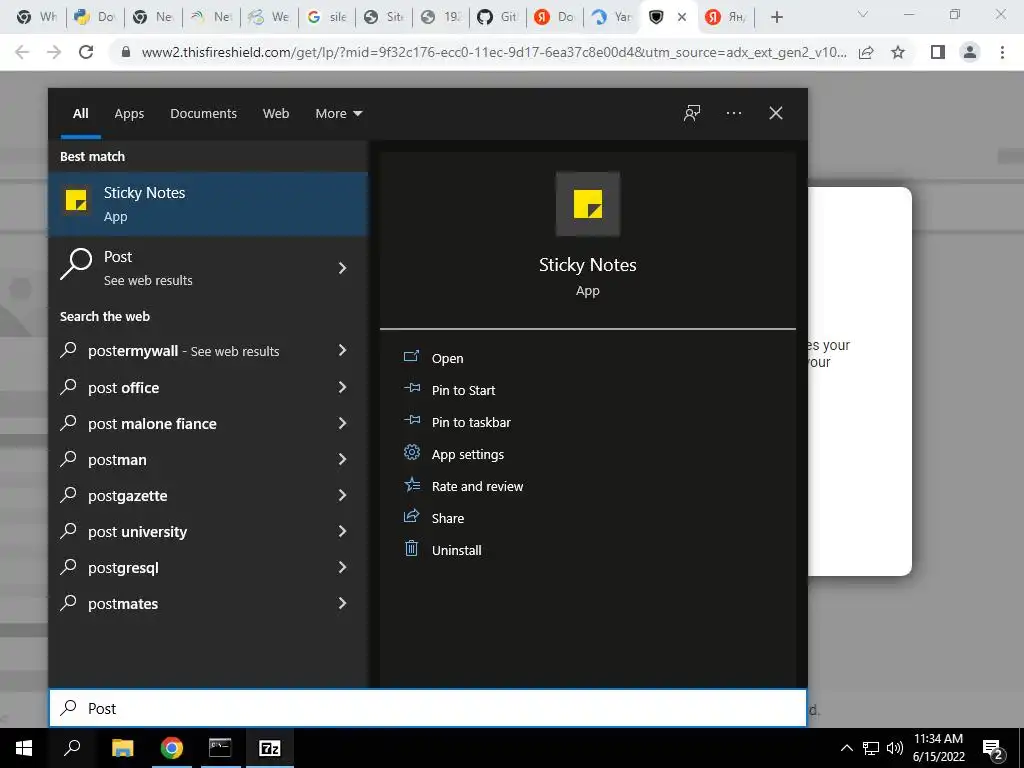Click the trash icon beside Uninstall
1024x768 pixels.
(x=411, y=548)
